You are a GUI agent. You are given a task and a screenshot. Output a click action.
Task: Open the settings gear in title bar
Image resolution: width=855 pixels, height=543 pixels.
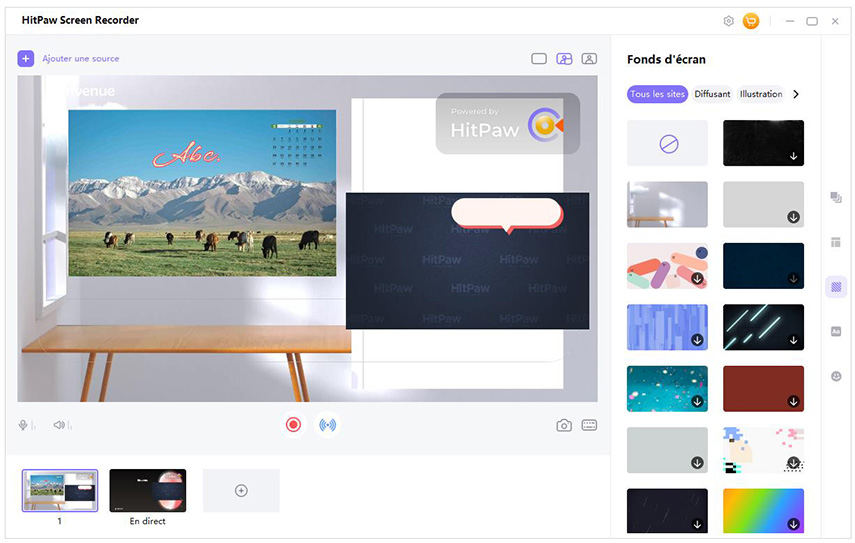(x=728, y=21)
